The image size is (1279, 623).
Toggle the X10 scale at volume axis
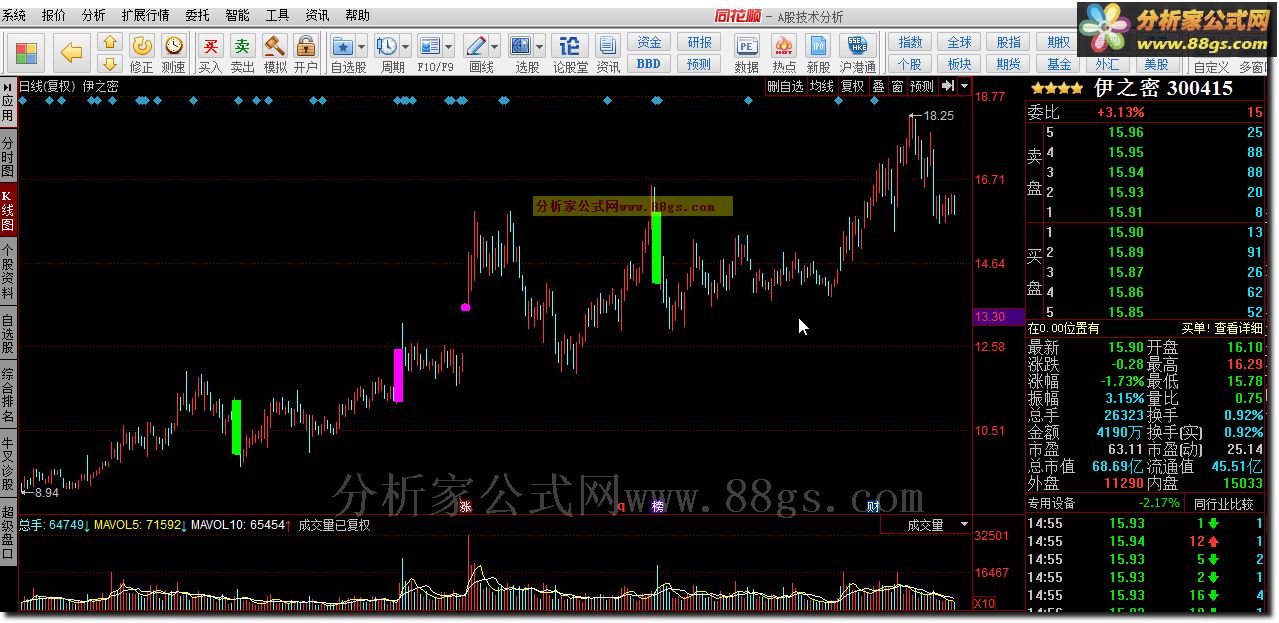[985, 603]
